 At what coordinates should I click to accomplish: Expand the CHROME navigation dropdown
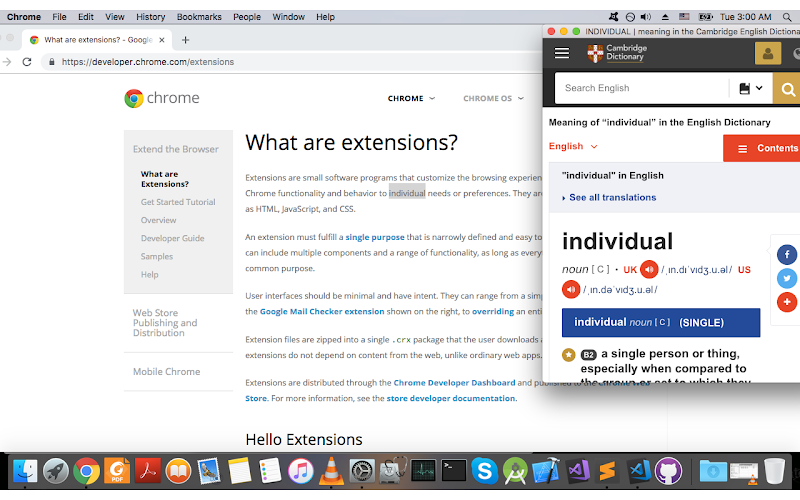click(x=411, y=98)
